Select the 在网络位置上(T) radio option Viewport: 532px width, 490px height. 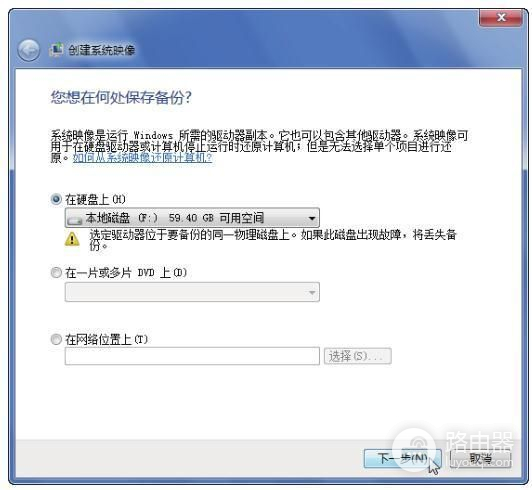pyautogui.click(x=56, y=339)
